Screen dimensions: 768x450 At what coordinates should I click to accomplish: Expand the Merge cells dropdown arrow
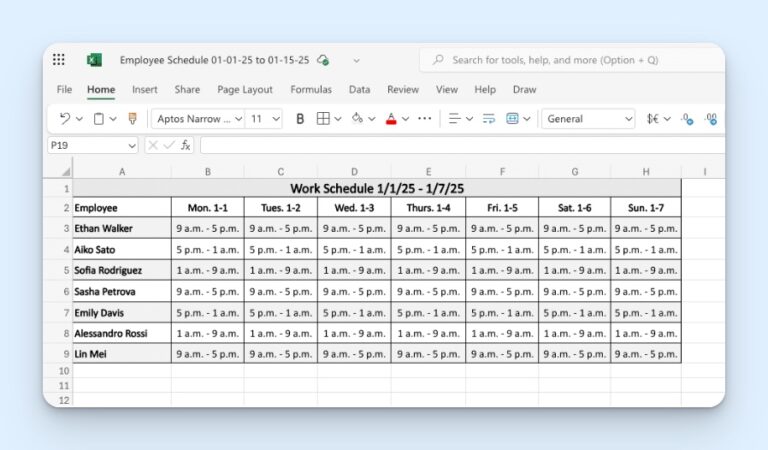(527, 119)
